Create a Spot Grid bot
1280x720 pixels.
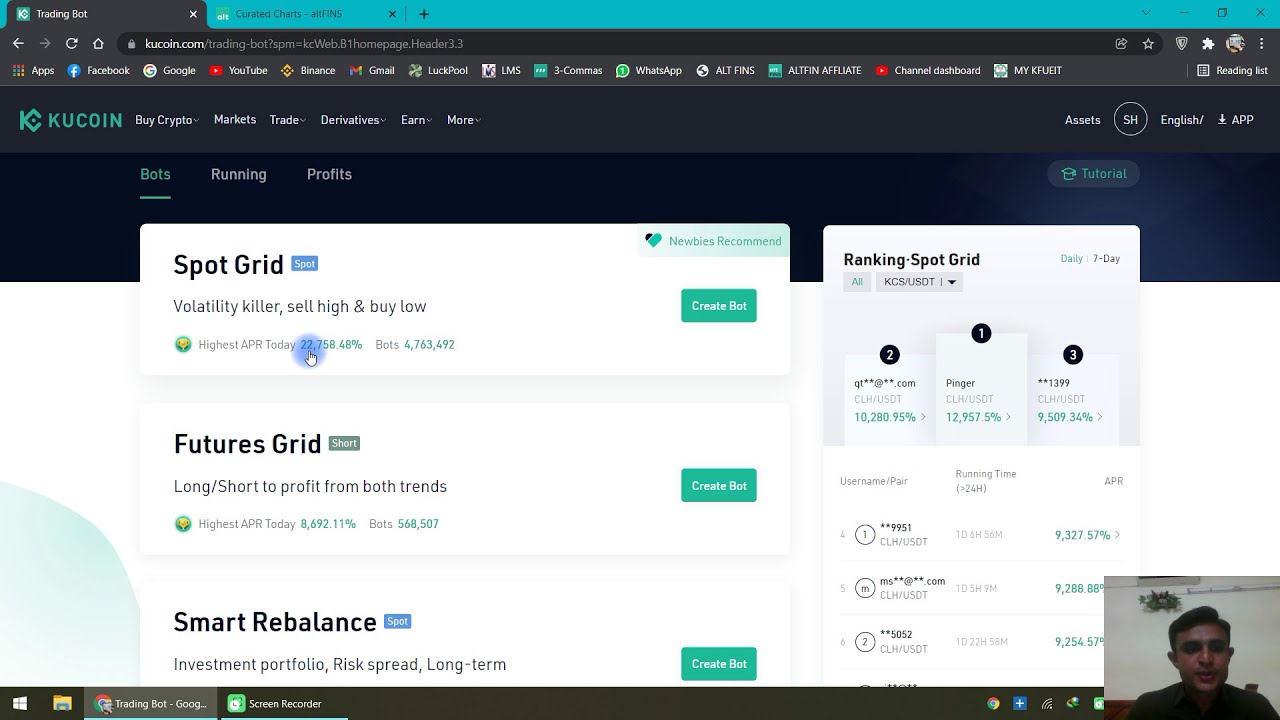point(719,306)
